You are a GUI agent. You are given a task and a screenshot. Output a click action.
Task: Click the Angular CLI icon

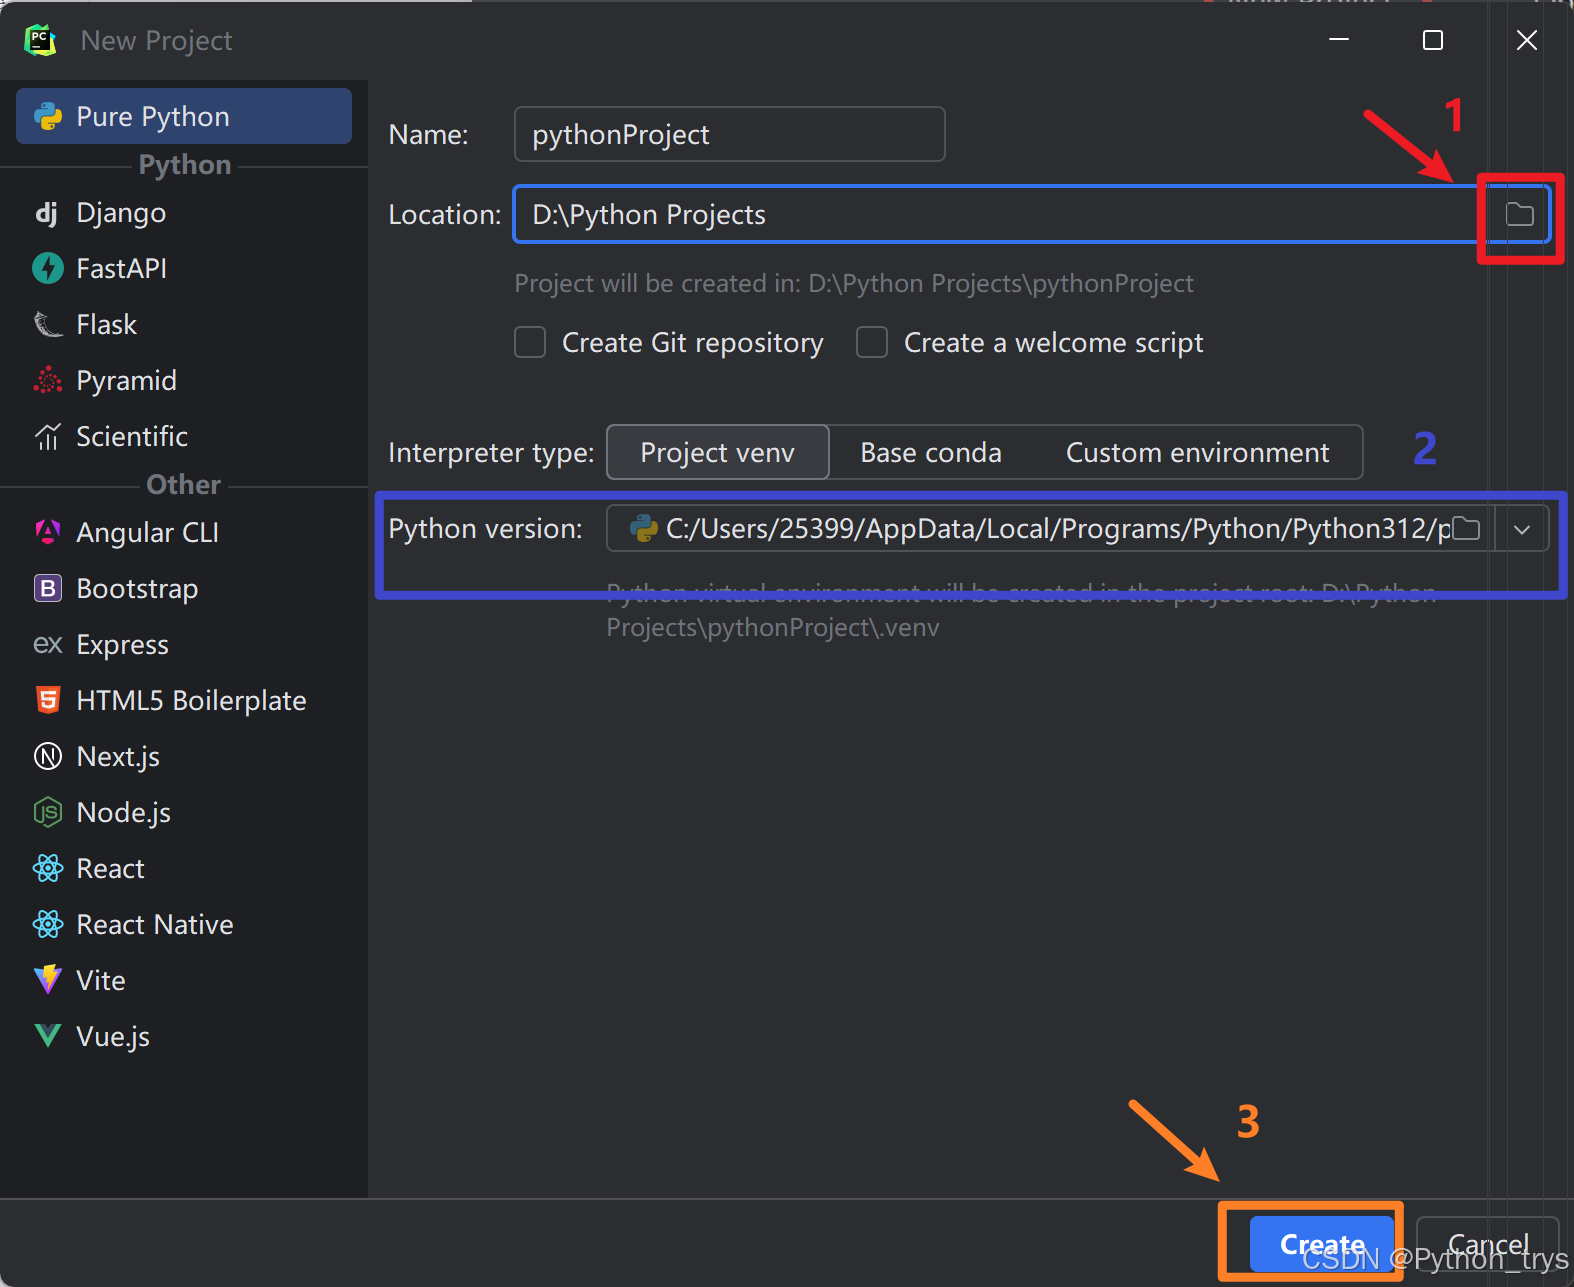tap(48, 532)
